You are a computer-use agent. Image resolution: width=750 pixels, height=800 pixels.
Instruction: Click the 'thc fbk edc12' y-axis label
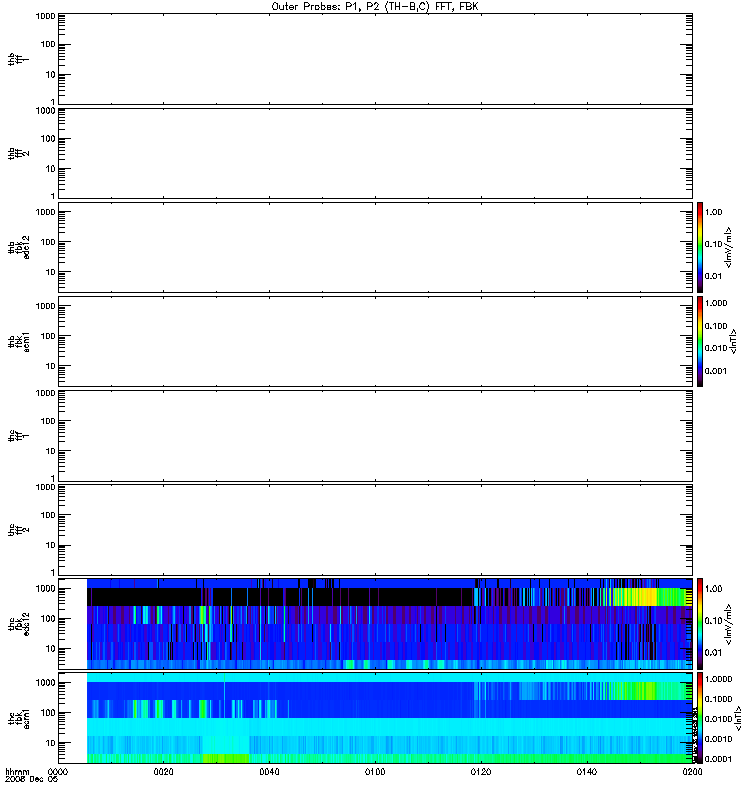pyautogui.click(x=18, y=624)
